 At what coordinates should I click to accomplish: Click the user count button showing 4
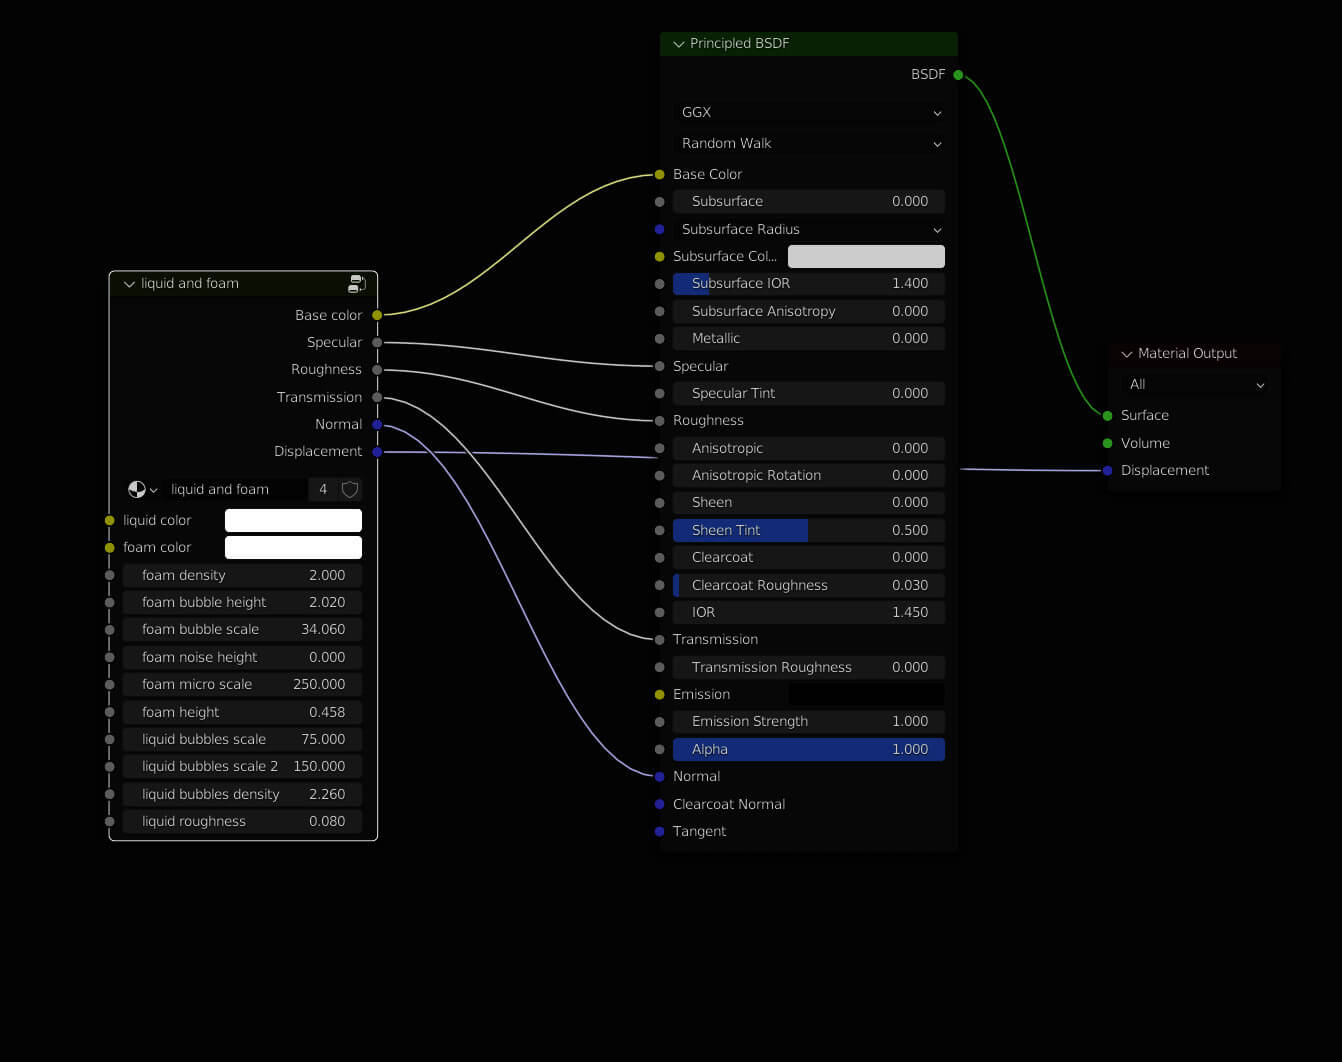point(323,490)
